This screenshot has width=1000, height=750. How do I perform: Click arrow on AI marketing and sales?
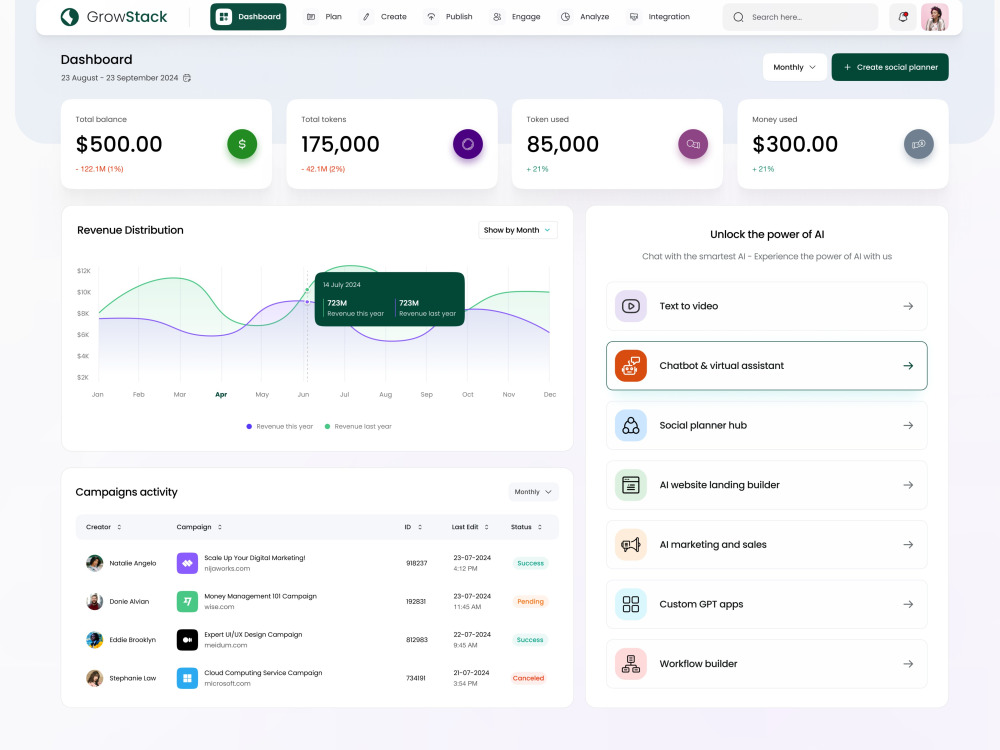pyautogui.click(x=908, y=545)
